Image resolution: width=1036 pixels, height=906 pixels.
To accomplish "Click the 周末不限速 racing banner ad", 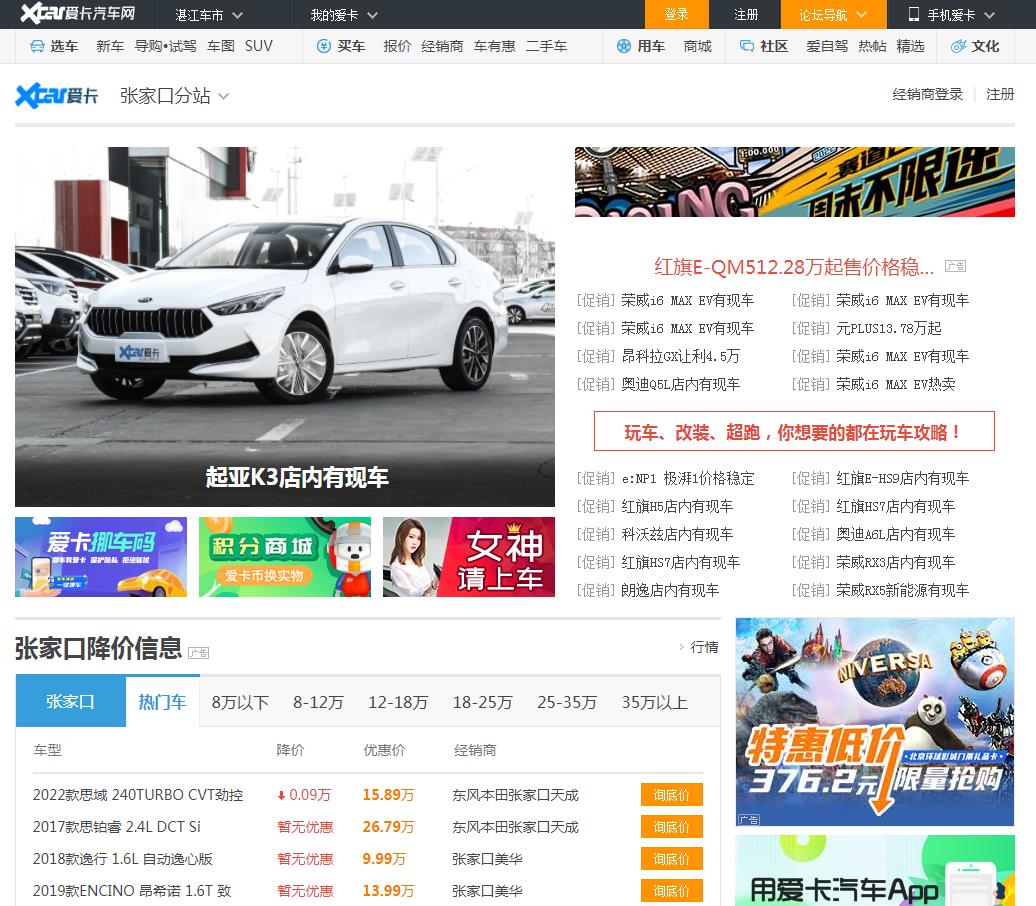I will 795,182.
